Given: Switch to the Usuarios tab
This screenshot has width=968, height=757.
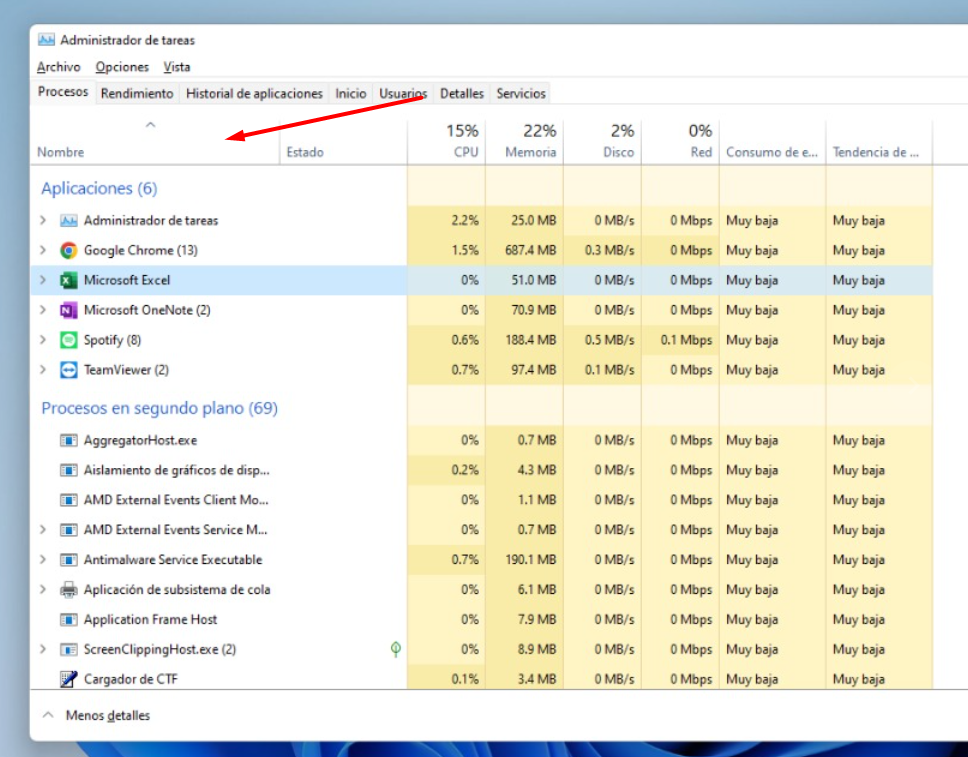Looking at the screenshot, I should coord(403,93).
